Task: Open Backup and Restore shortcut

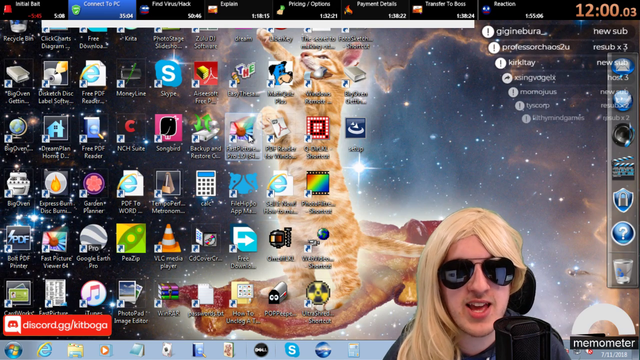Action: [x=206, y=137]
